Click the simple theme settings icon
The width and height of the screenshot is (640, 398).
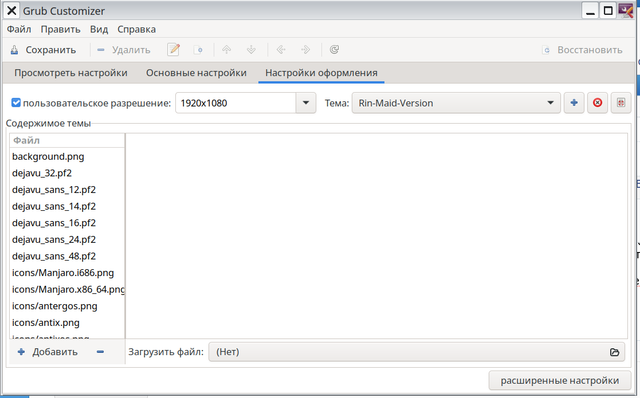621,103
